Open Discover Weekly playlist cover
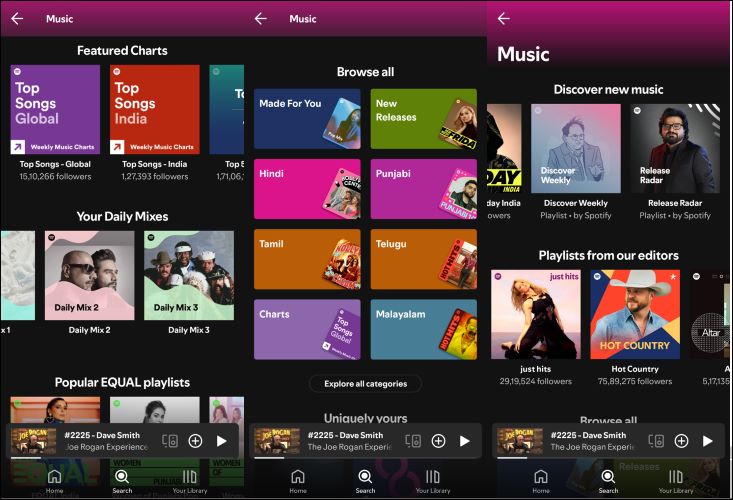 point(575,148)
